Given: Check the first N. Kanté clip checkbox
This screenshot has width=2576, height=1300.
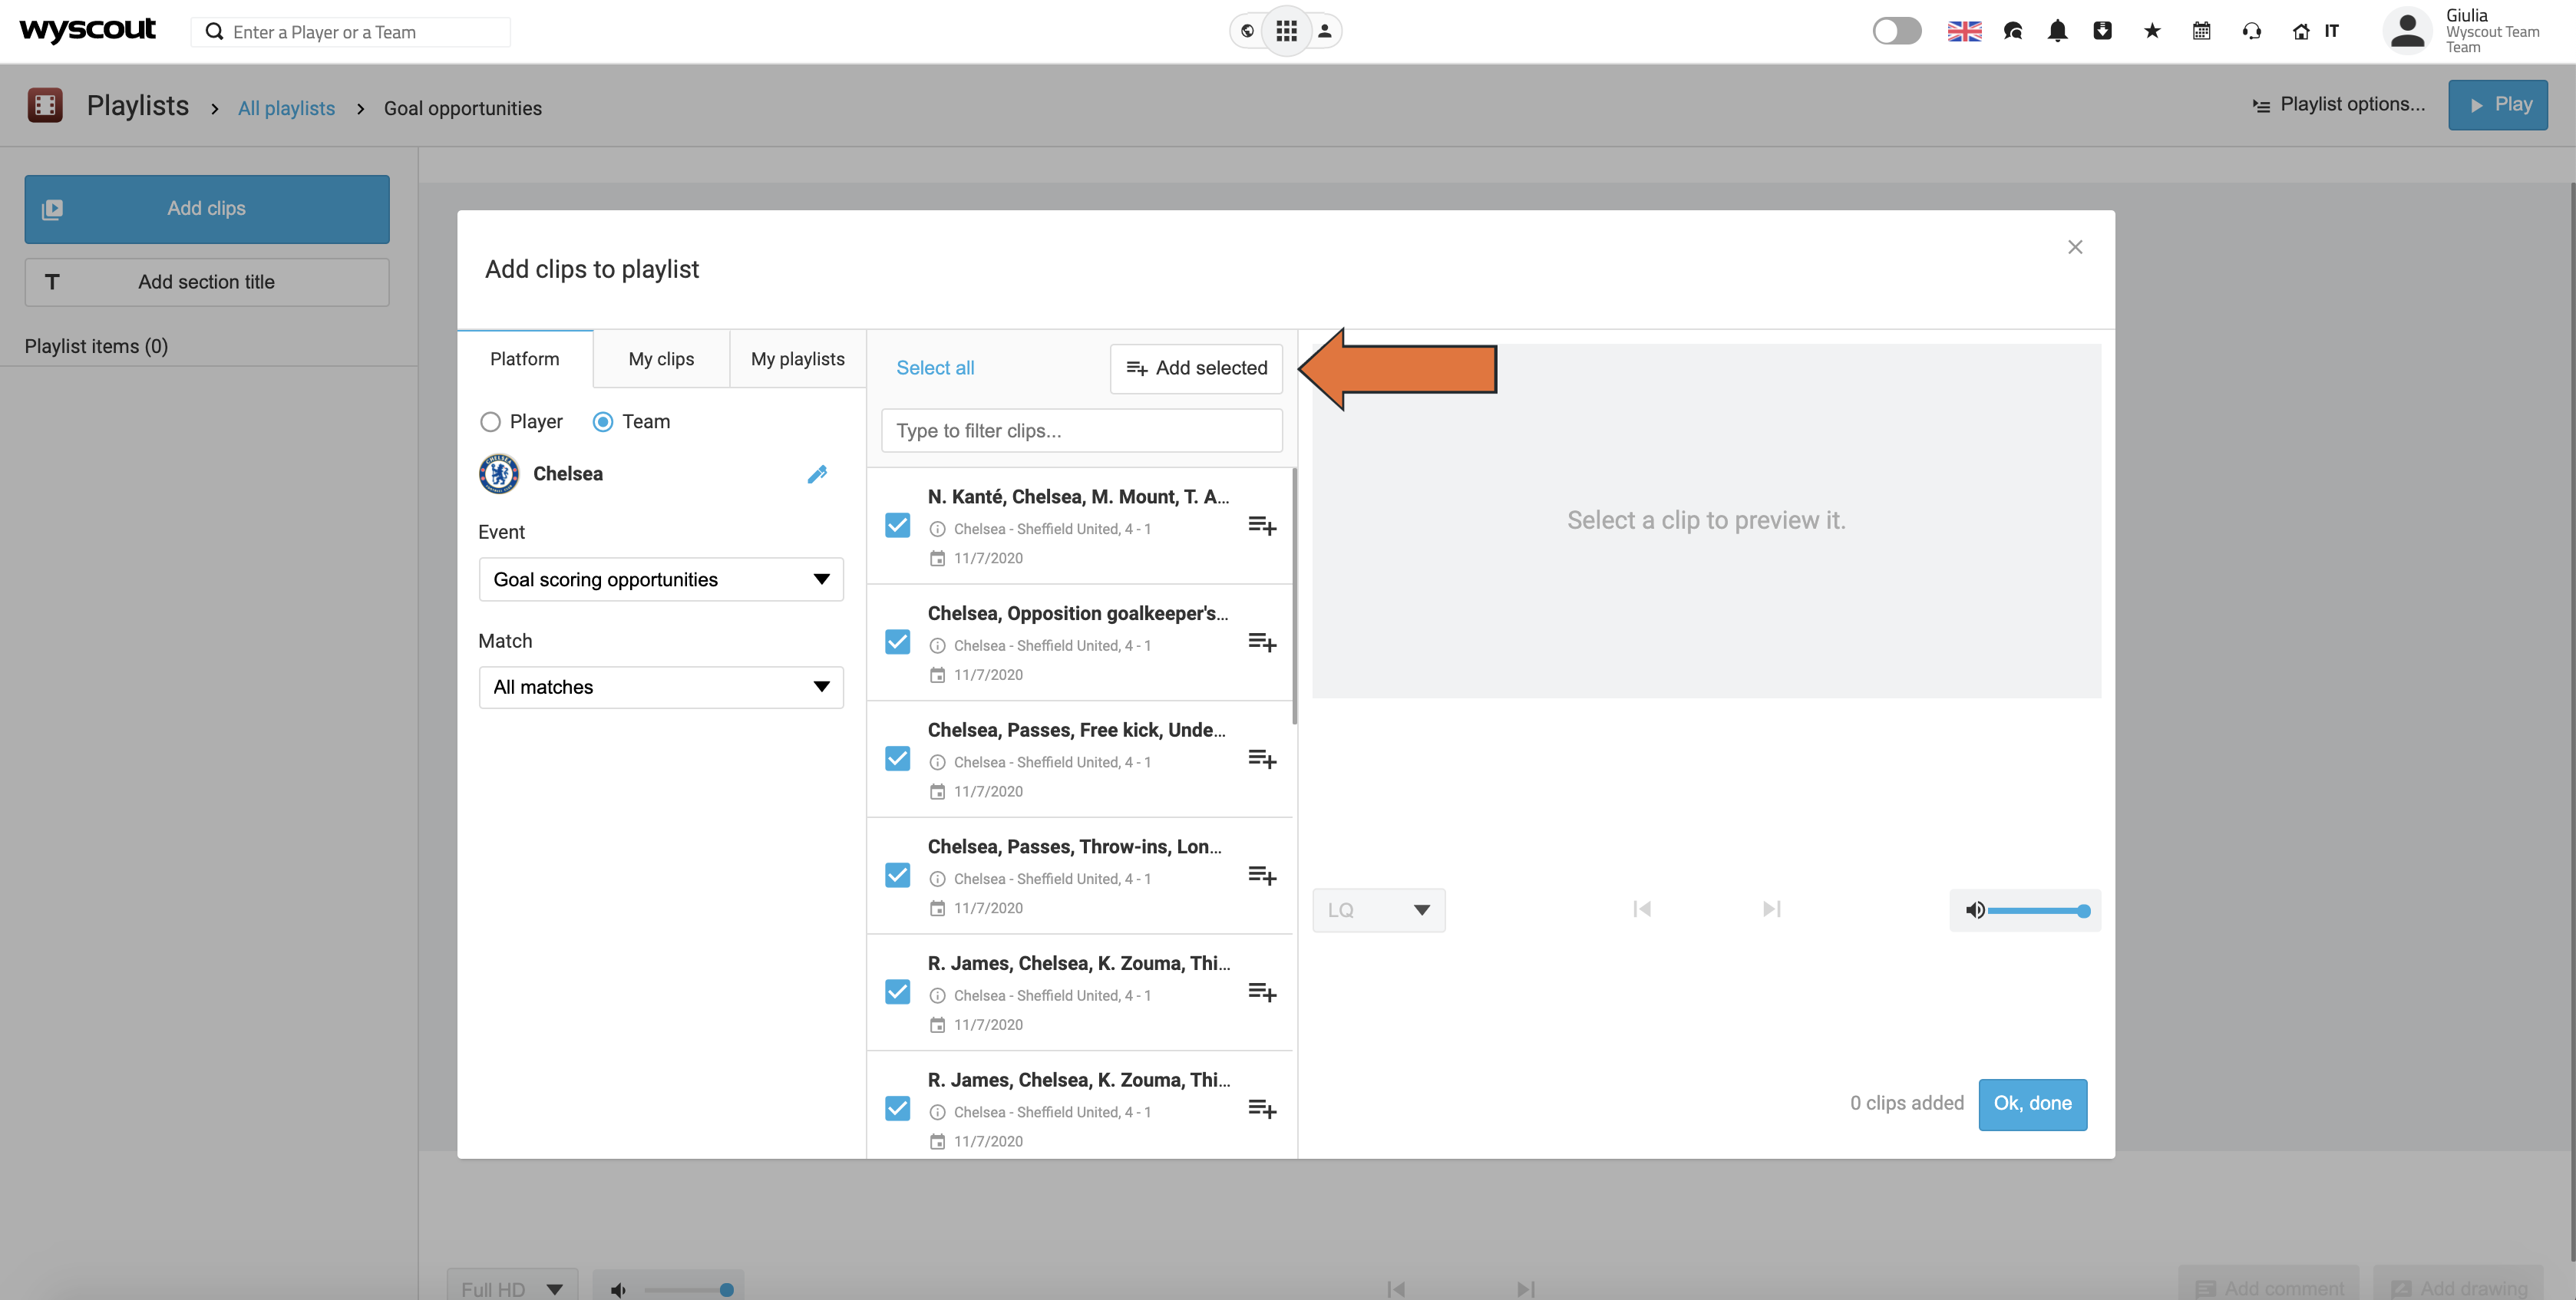Looking at the screenshot, I should tap(897, 524).
